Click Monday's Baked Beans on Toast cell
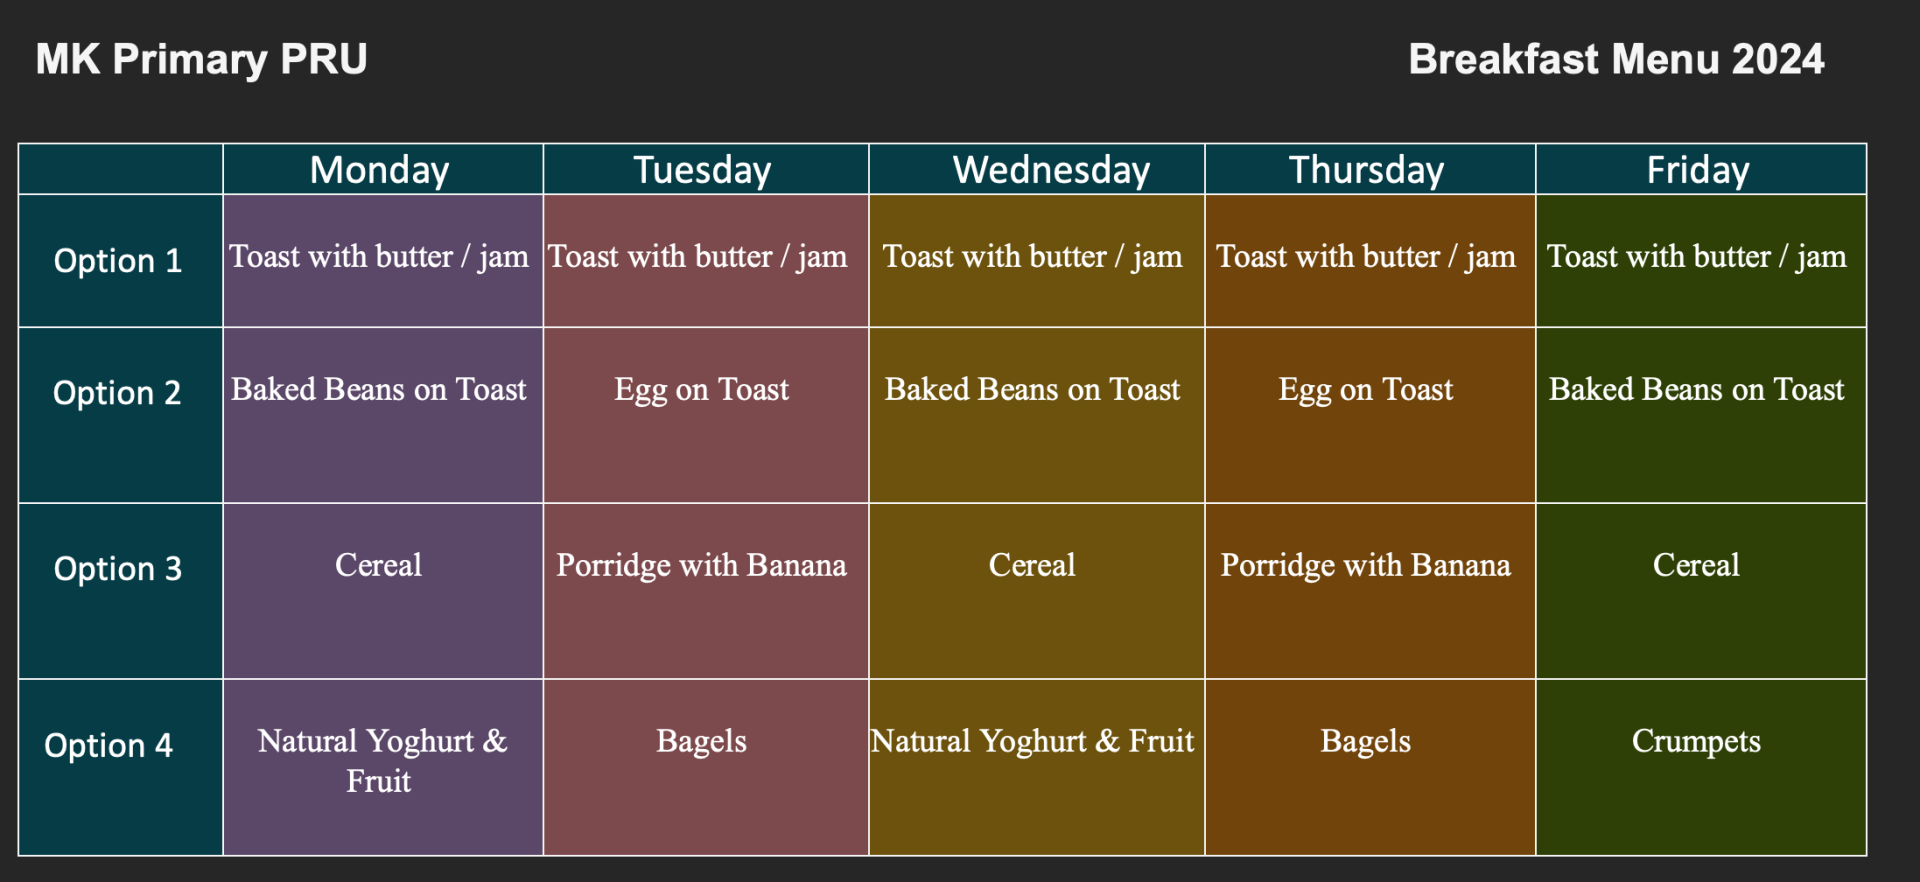Image resolution: width=1920 pixels, height=882 pixels. [383, 415]
